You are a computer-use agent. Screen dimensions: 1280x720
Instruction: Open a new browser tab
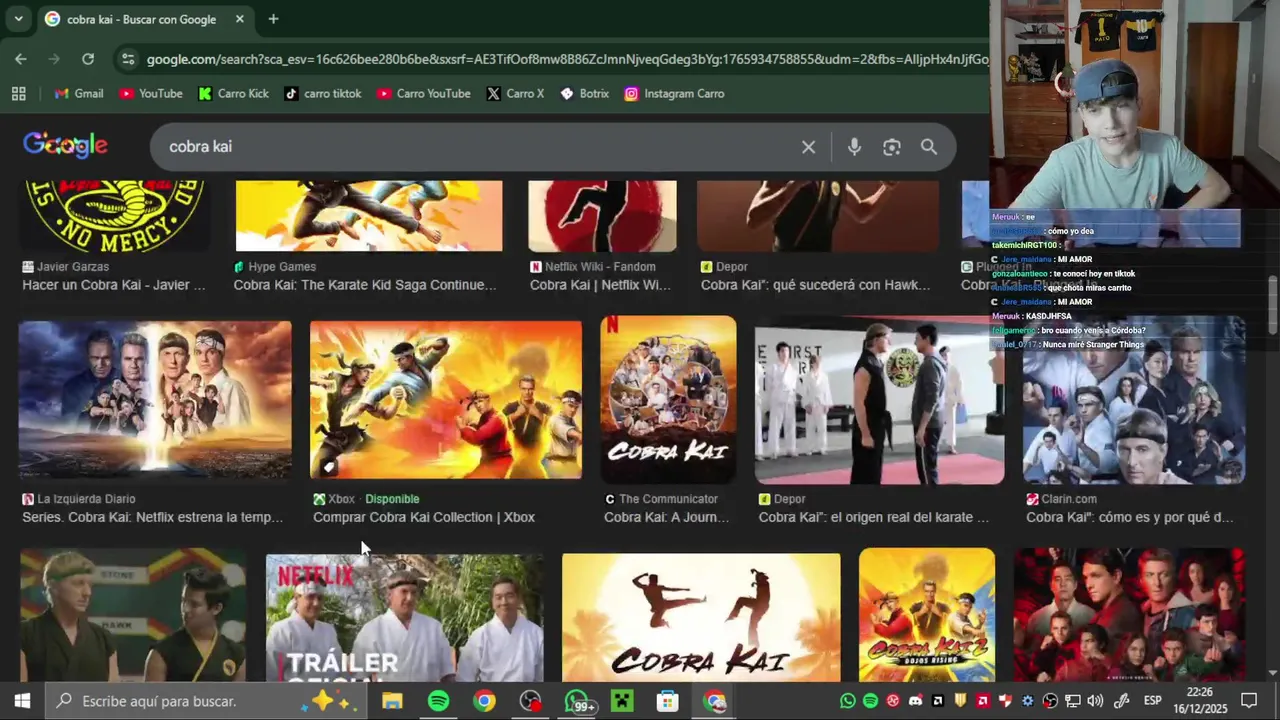pos(273,19)
